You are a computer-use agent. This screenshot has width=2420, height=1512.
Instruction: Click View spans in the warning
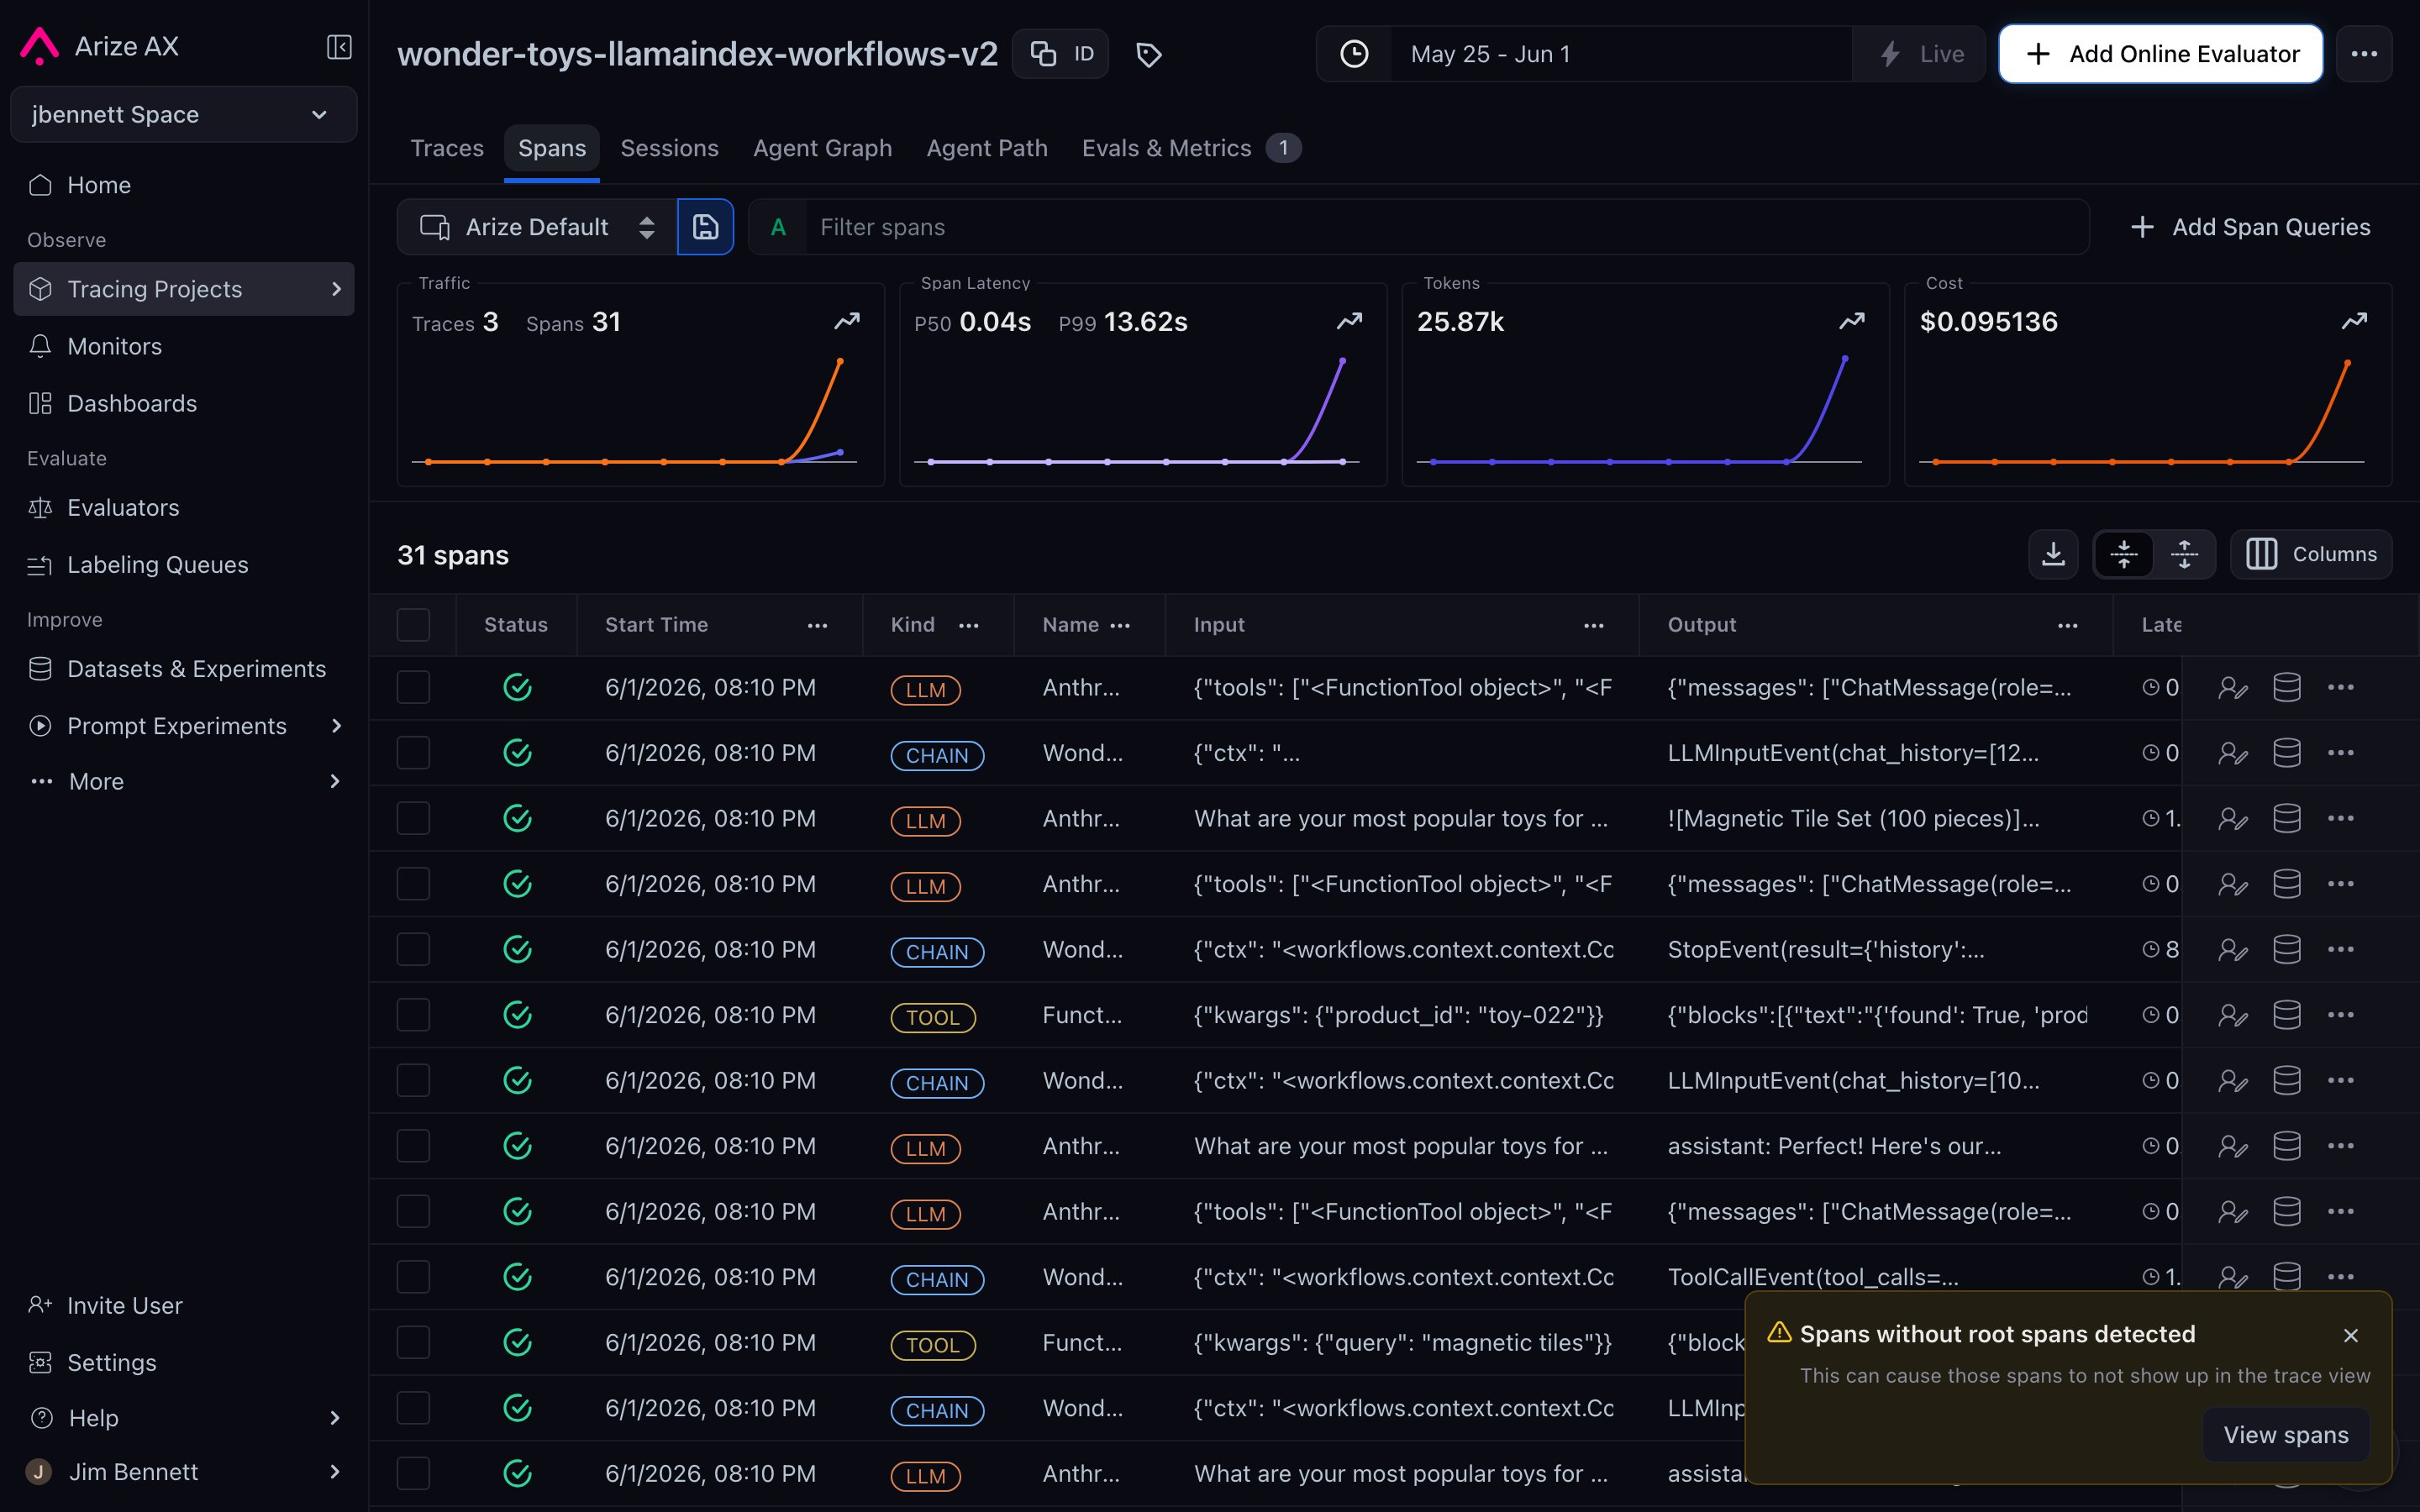(x=2286, y=1435)
